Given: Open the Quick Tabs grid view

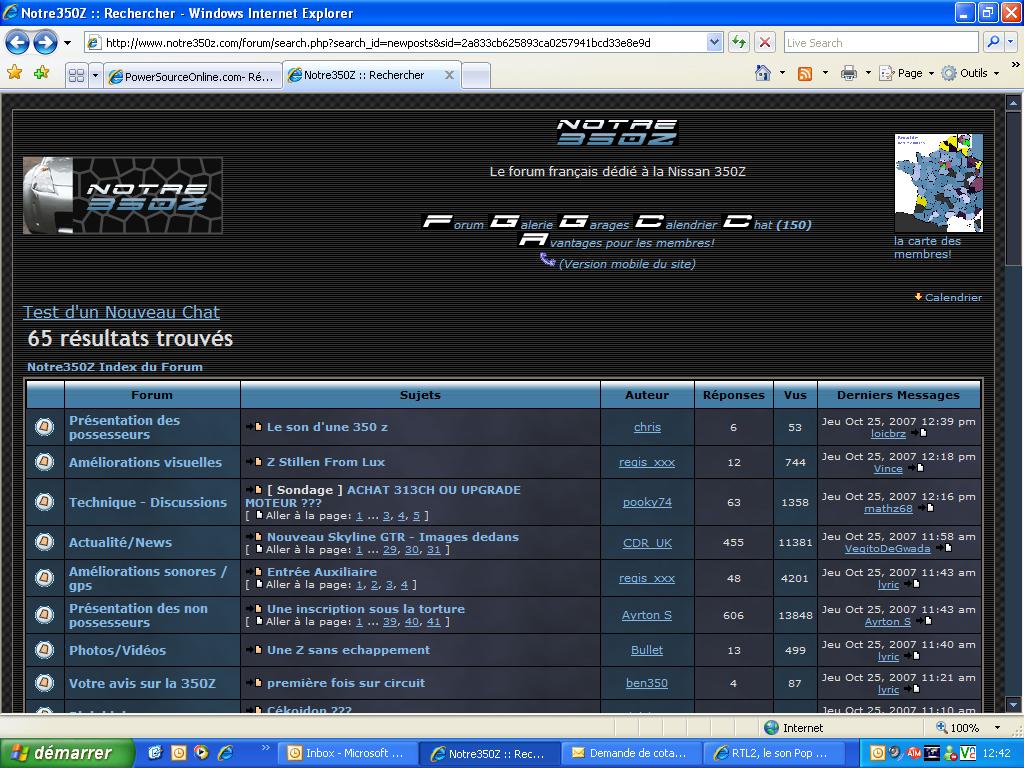Looking at the screenshot, I should pos(76,75).
